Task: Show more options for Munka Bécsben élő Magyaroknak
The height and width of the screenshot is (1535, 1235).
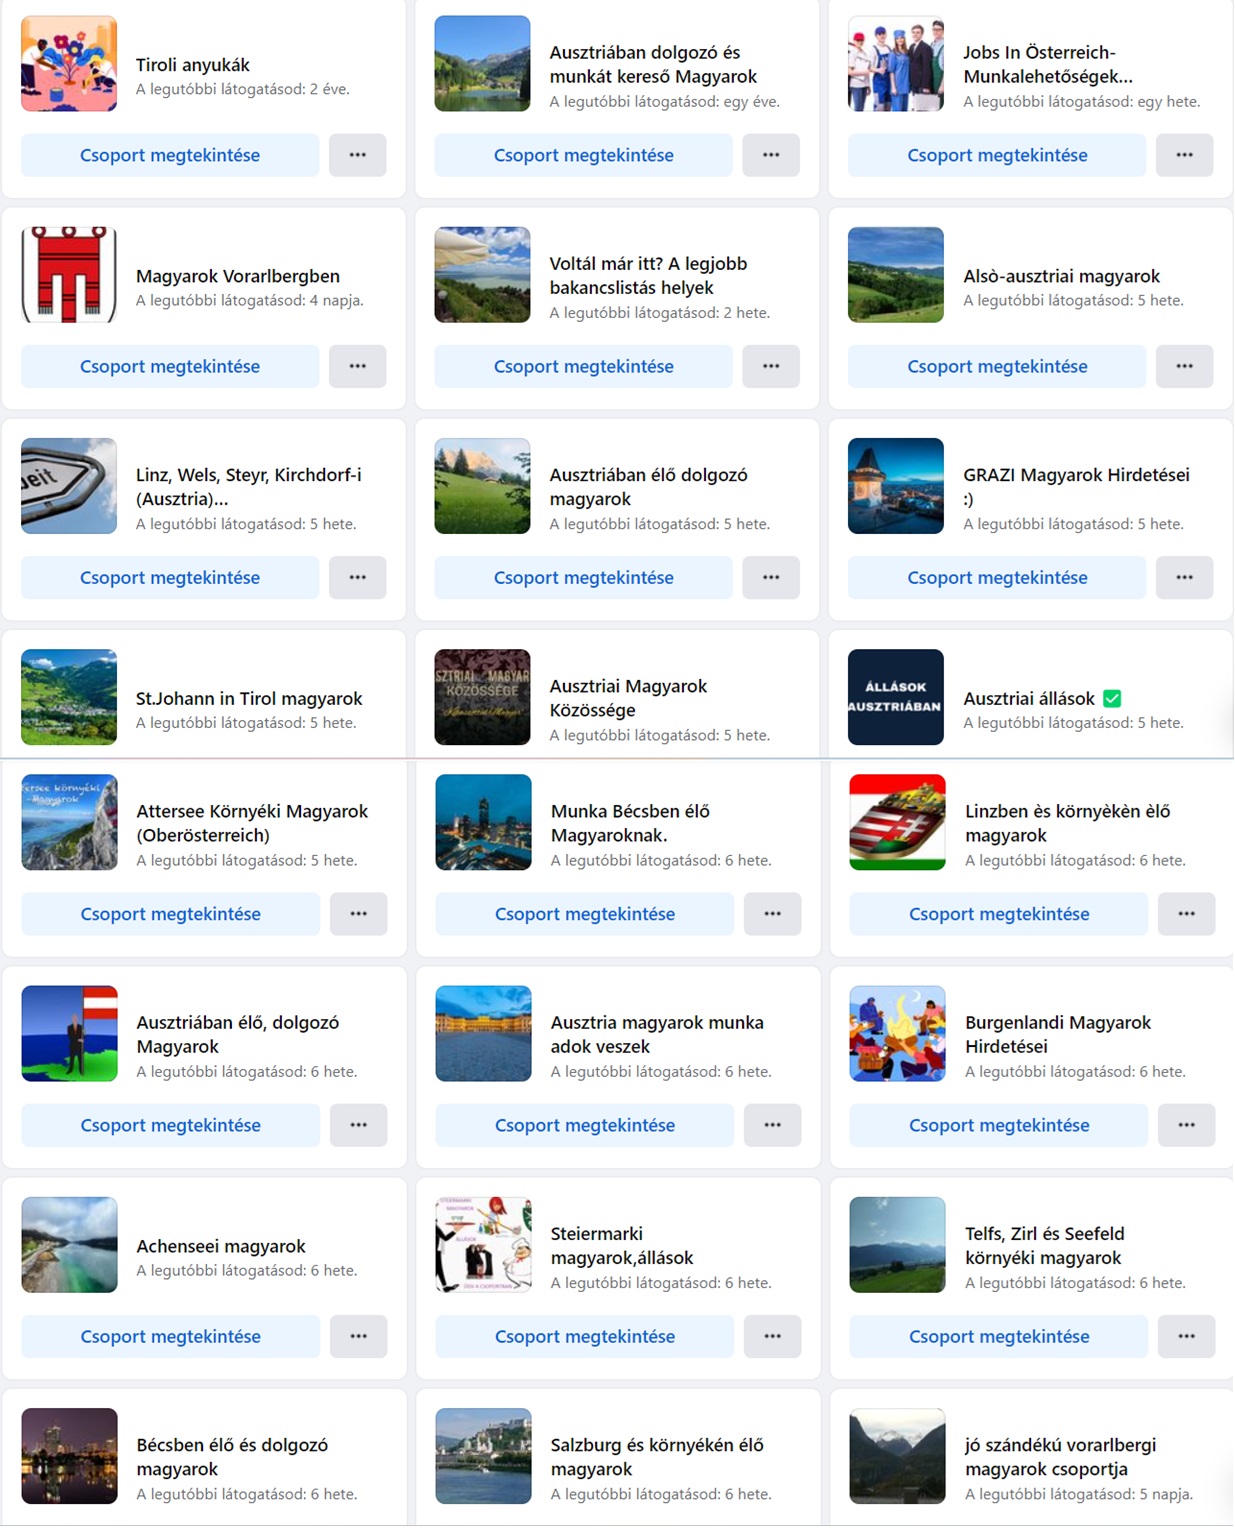Action: [772, 914]
